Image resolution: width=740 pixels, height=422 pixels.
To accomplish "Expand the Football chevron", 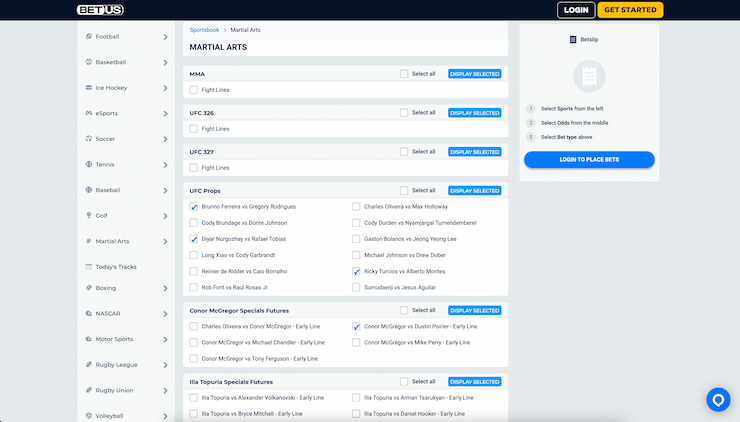I will coord(165,37).
